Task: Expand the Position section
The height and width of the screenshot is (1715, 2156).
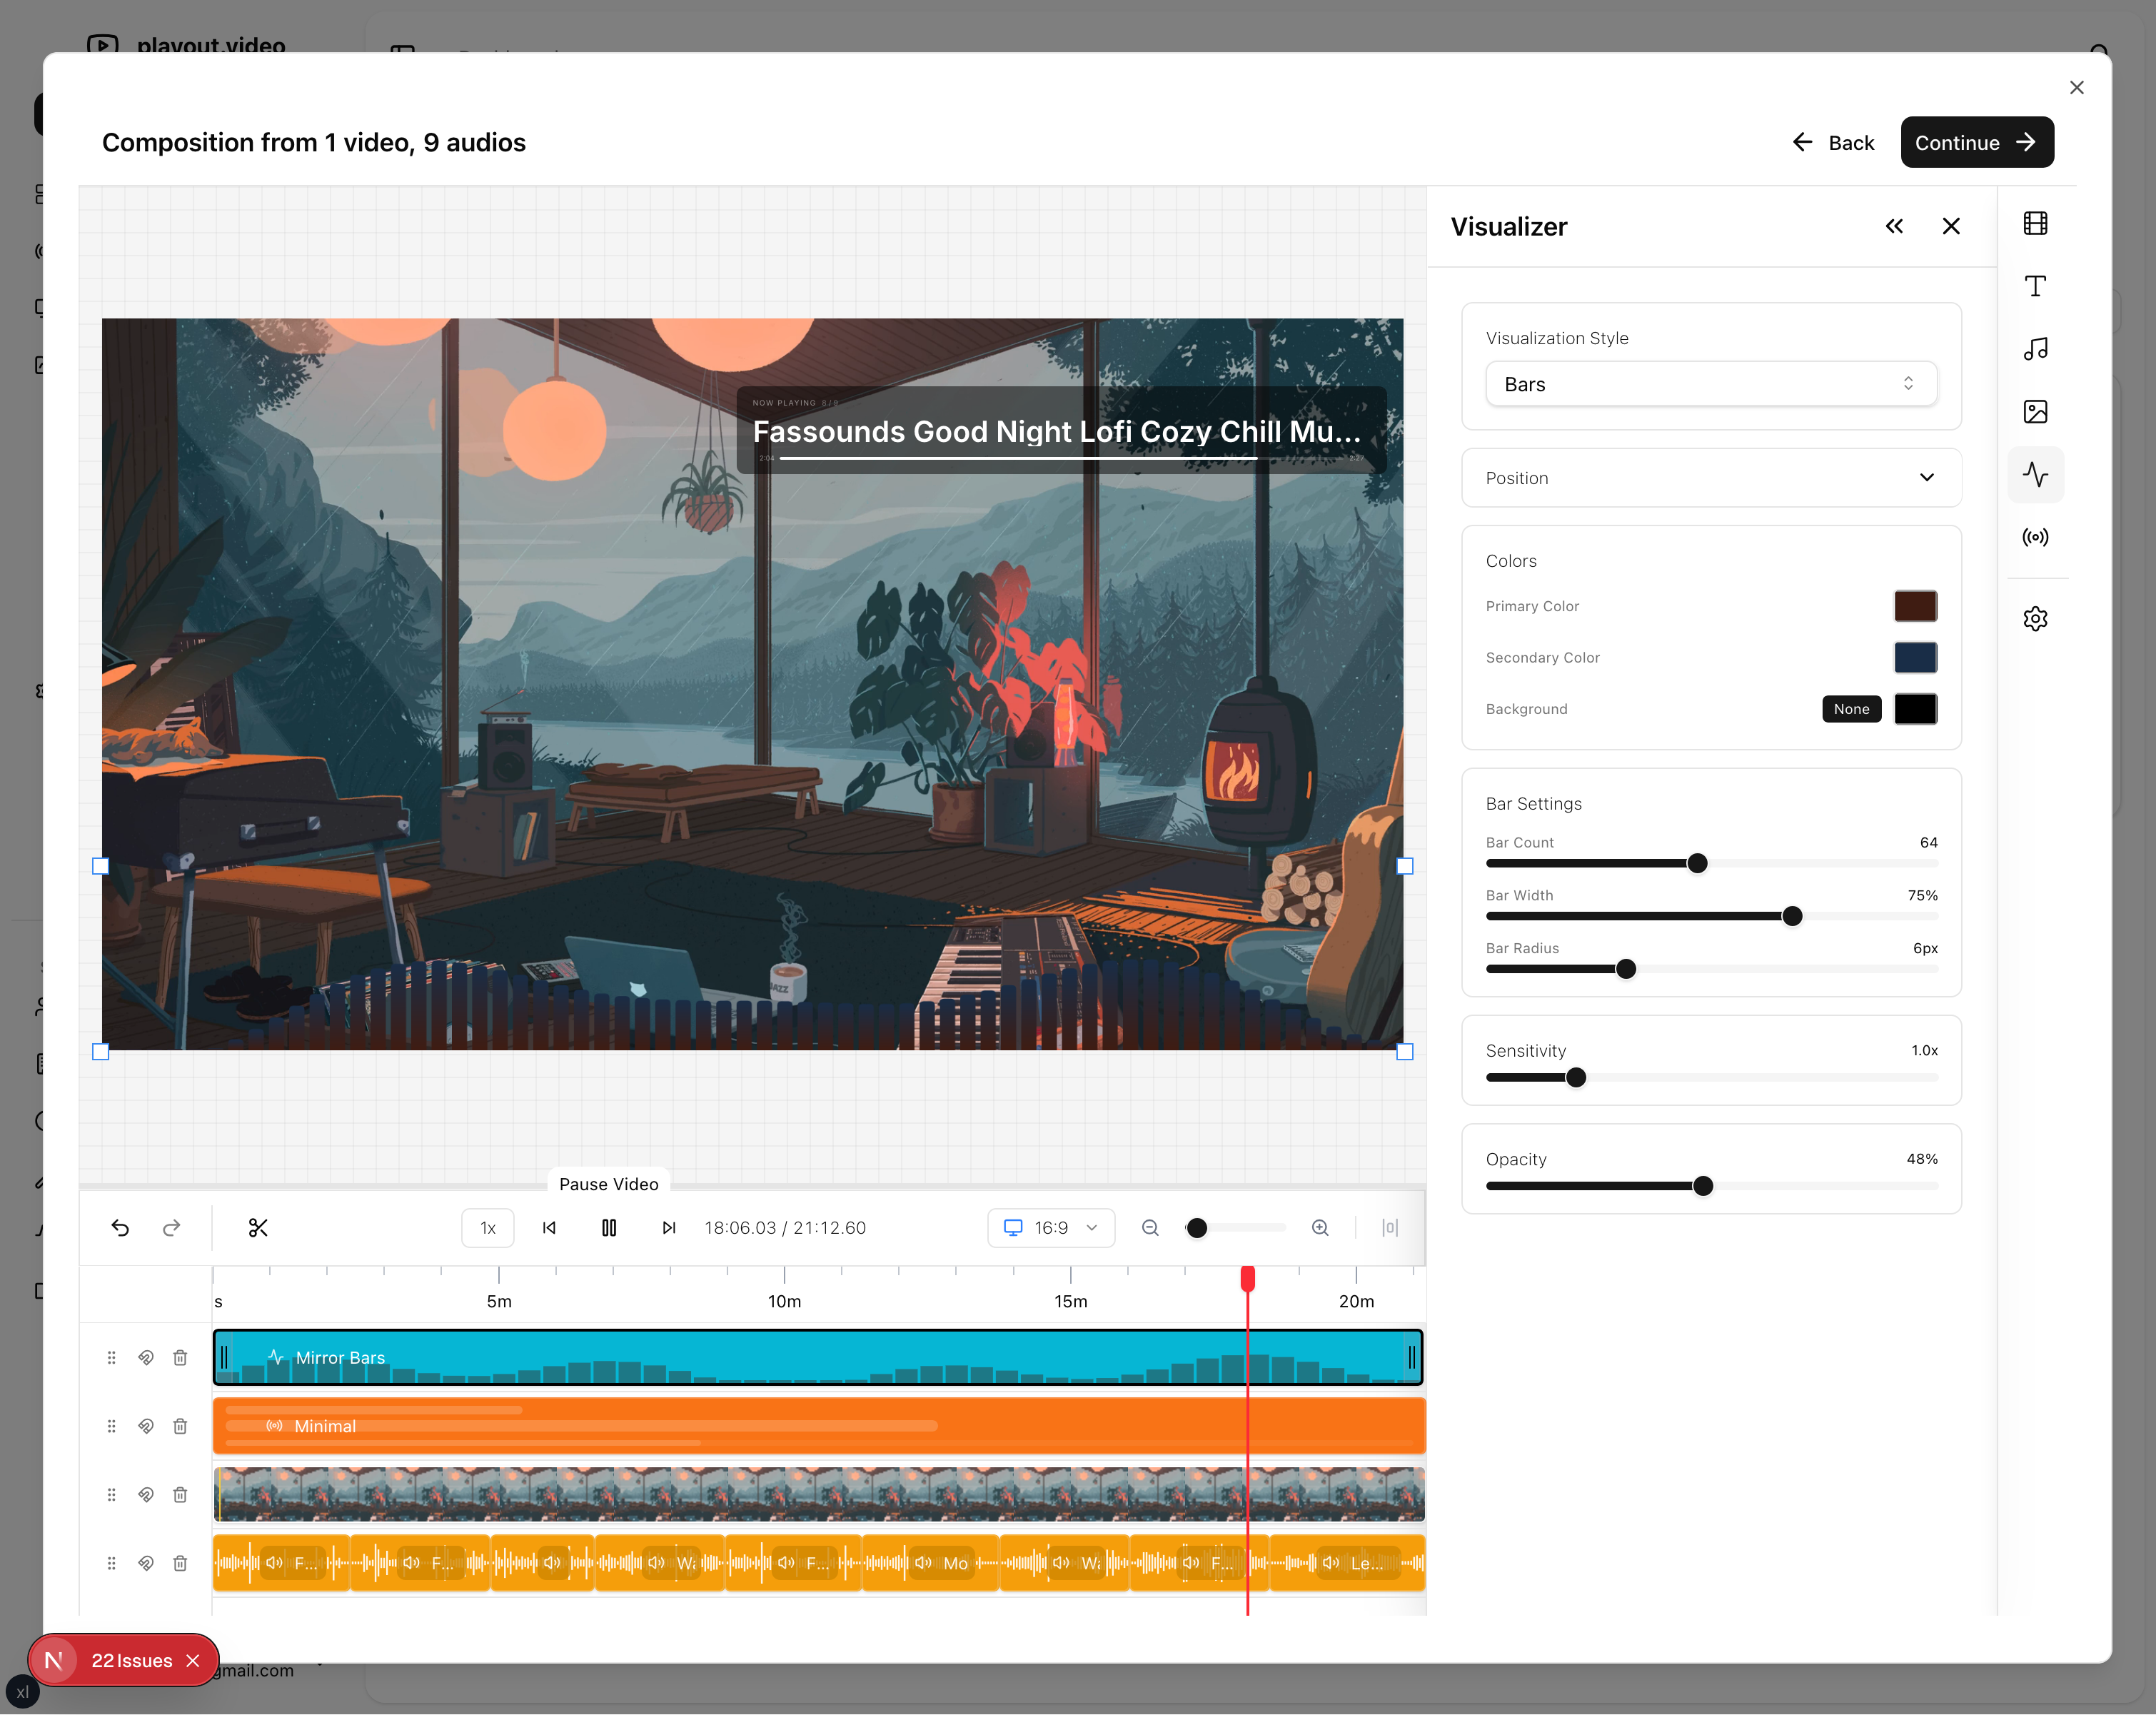Action: pos(1710,478)
